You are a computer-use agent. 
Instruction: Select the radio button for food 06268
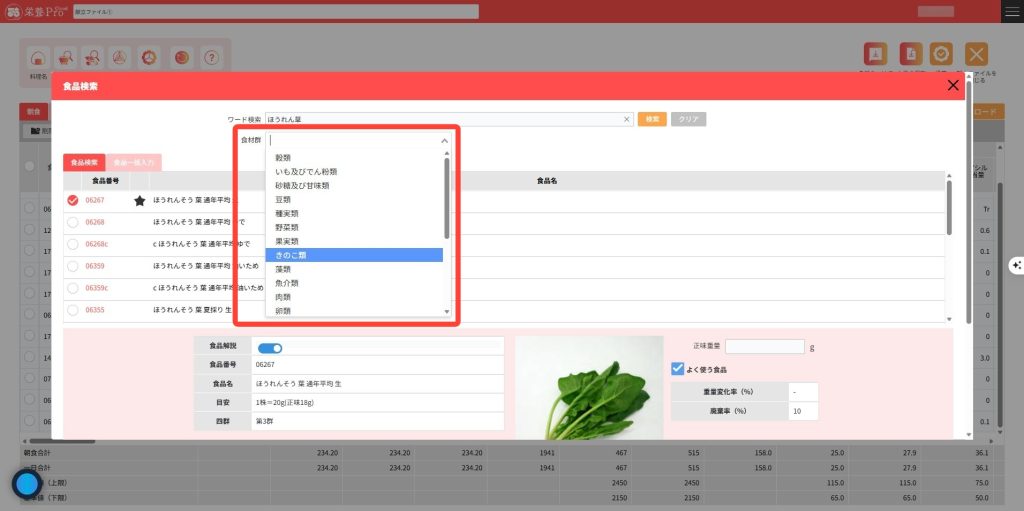click(72, 222)
